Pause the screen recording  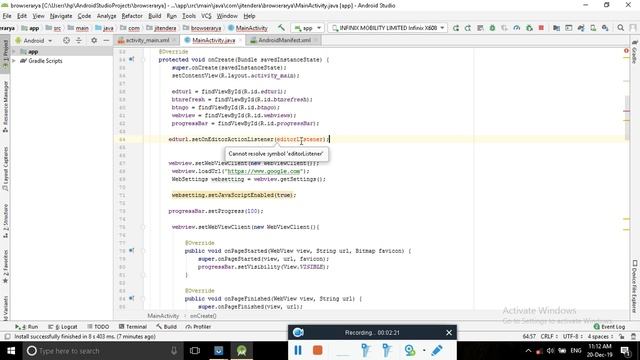tap(298, 350)
